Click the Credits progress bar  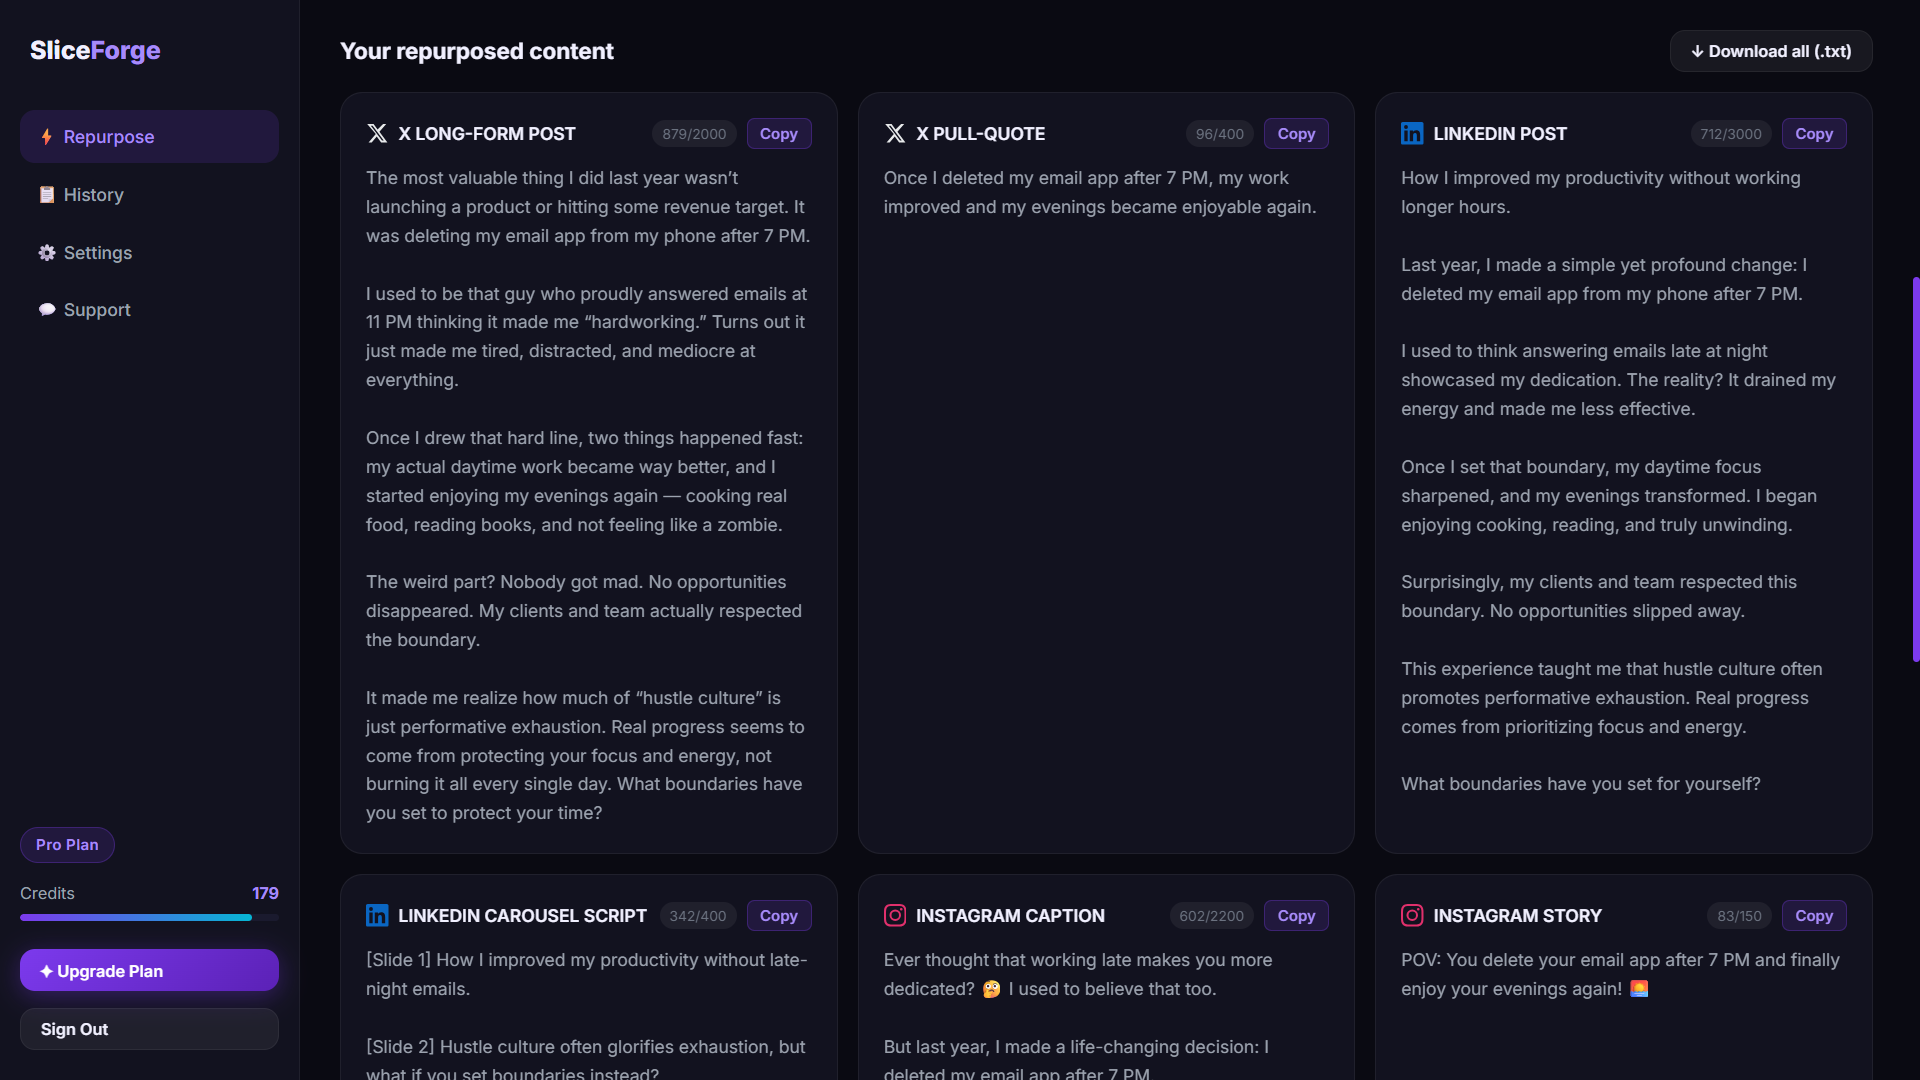click(x=149, y=917)
